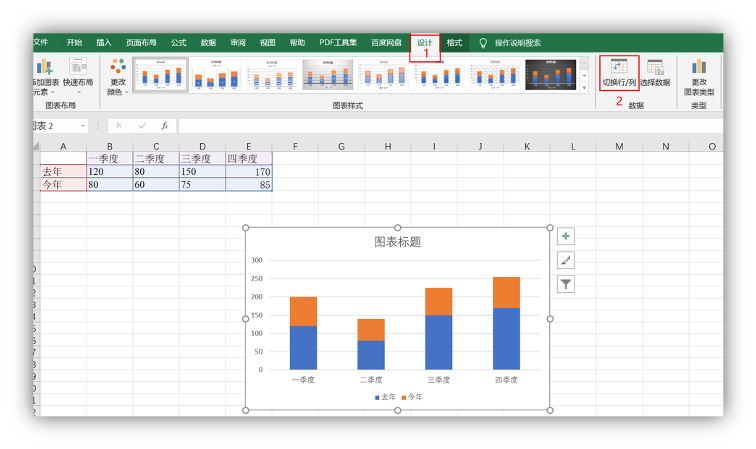Click the chart styles paintbrush button
This screenshot has height=449, width=756.
566,260
